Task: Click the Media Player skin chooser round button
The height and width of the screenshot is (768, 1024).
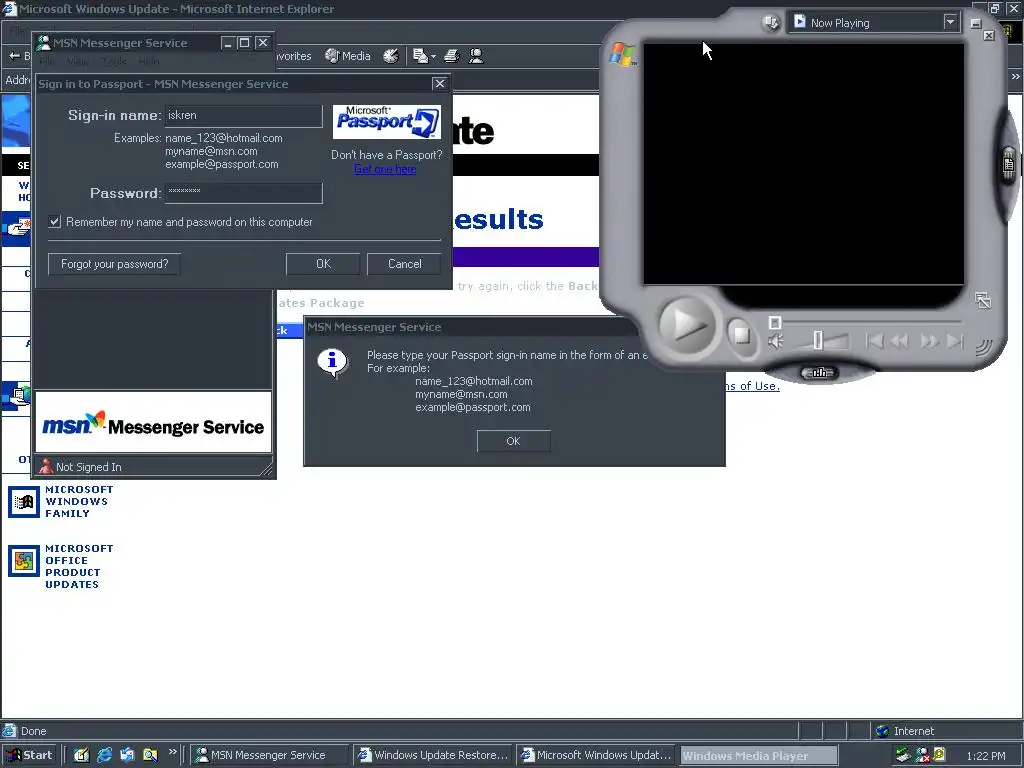Action: pos(771,23)
